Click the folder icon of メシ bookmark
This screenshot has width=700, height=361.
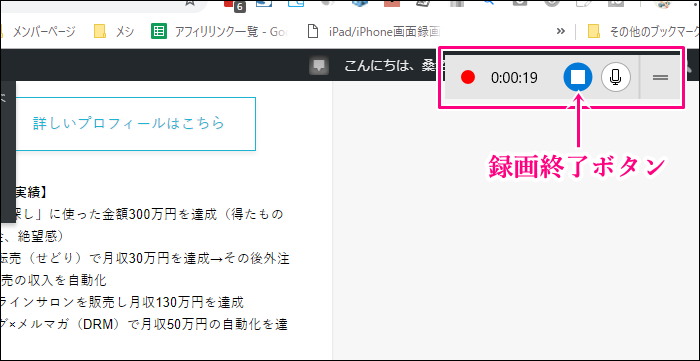100,31
